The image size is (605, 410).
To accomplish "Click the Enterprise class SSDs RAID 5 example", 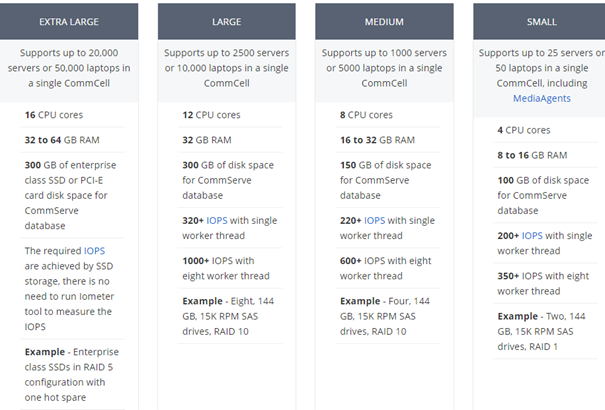I will coord(72,375).
